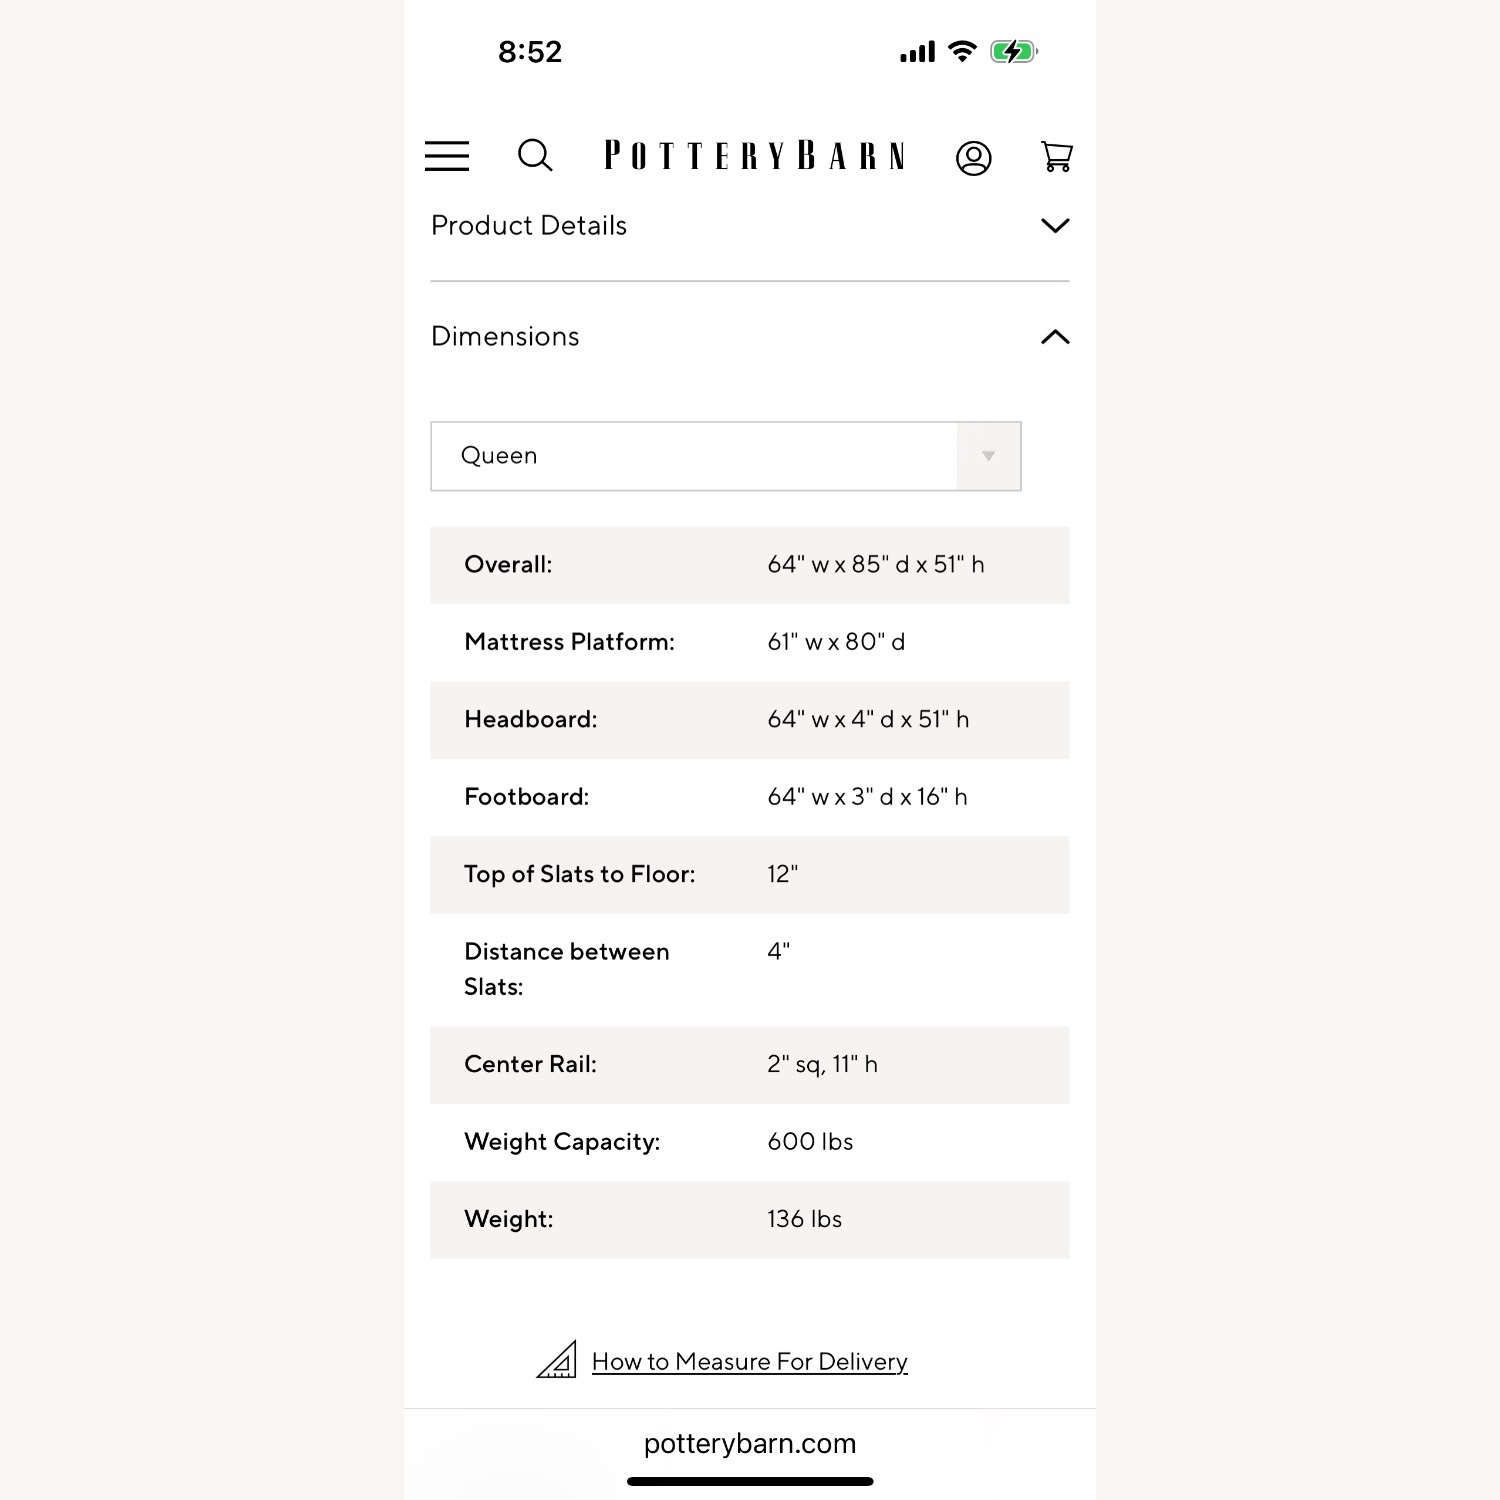Image resolution: width=1500 pixels, height=1500 pixels.
Task: Open the hamburger navigation menu
Action: coord(447,156)
